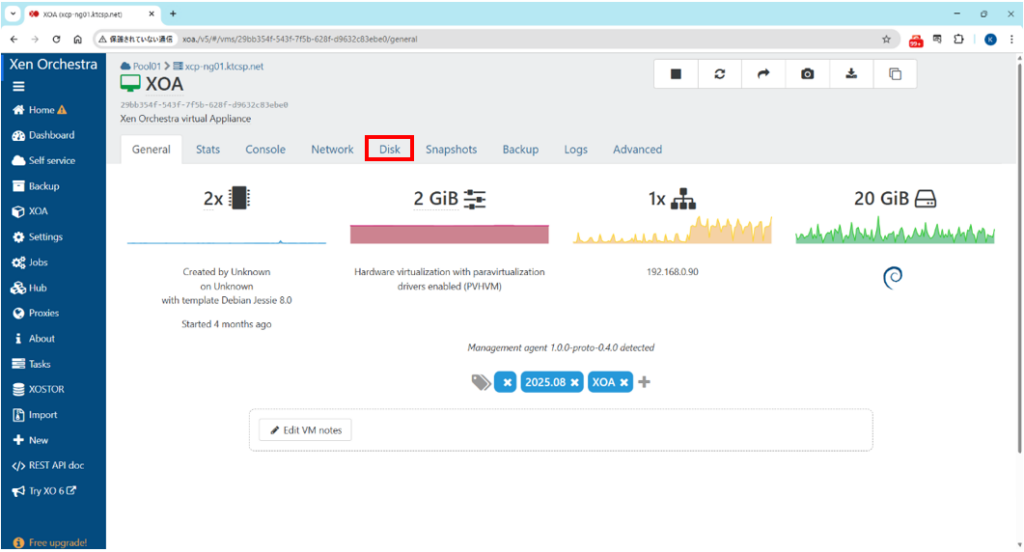Click the Migrate VM arrow icon

tap(764, 74)
